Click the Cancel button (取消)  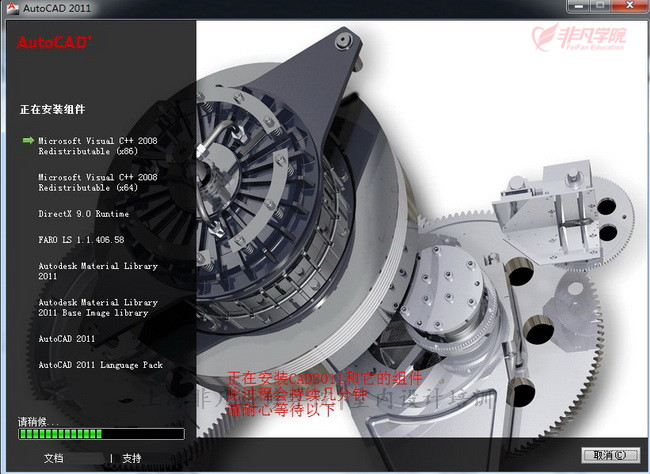pos(610,455)
